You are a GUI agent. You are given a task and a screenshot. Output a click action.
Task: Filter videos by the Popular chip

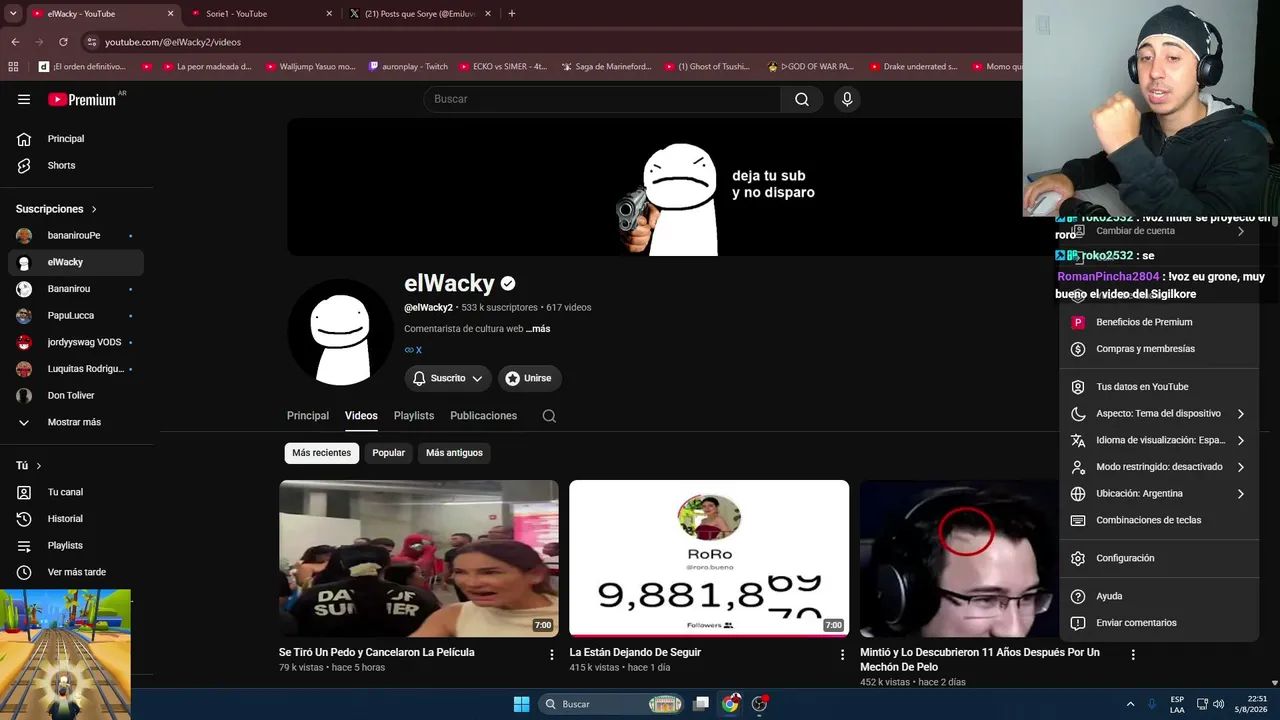click(x=388, y=453)
